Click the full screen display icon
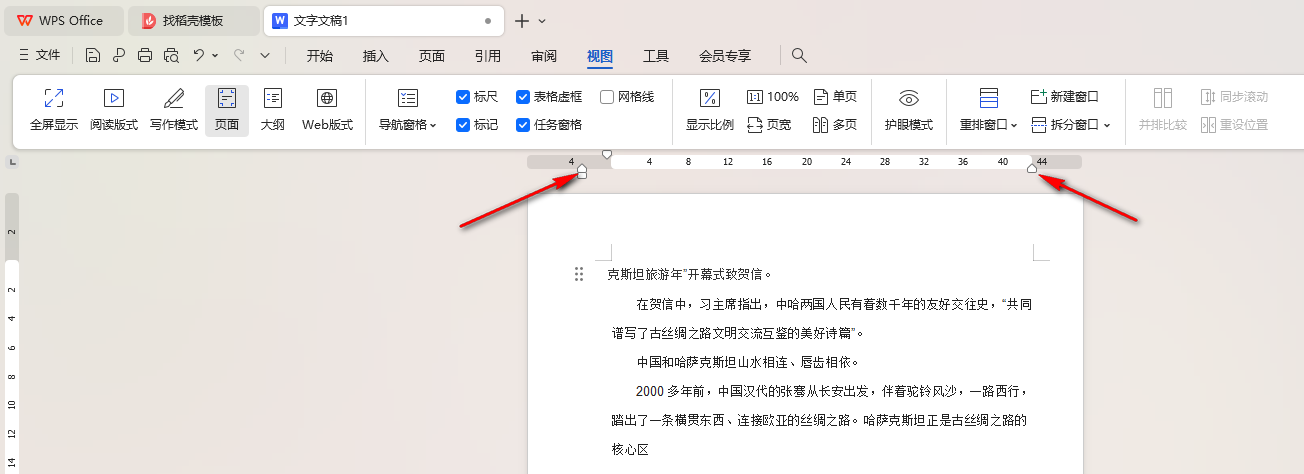The image size is (1304, 474). coord(54,110)
